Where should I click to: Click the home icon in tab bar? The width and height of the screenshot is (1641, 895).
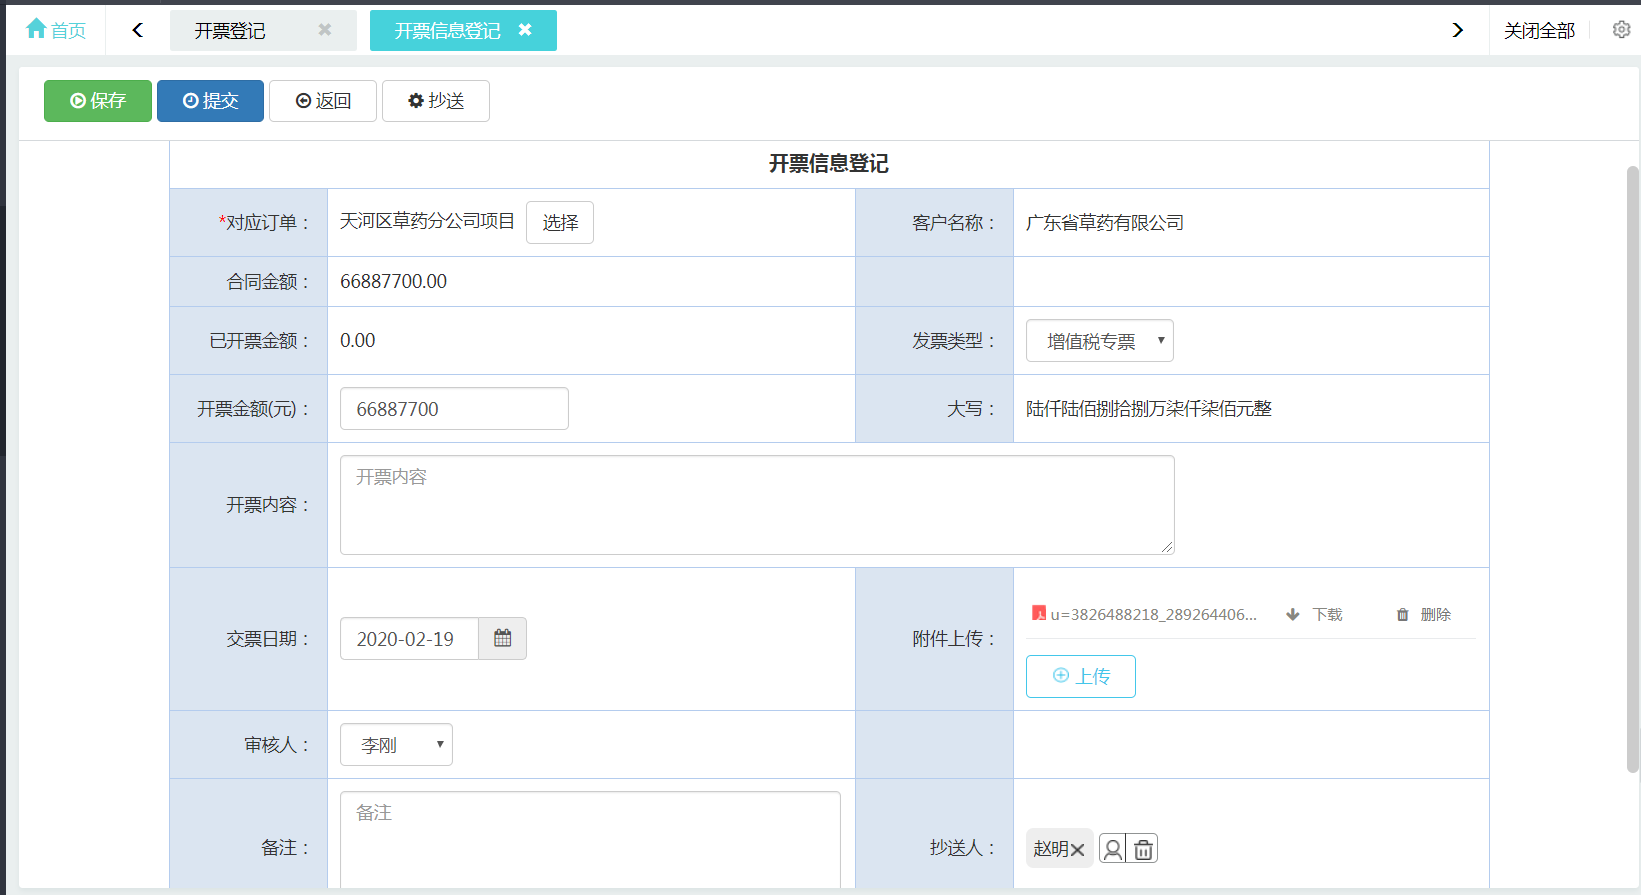point(37,29)
